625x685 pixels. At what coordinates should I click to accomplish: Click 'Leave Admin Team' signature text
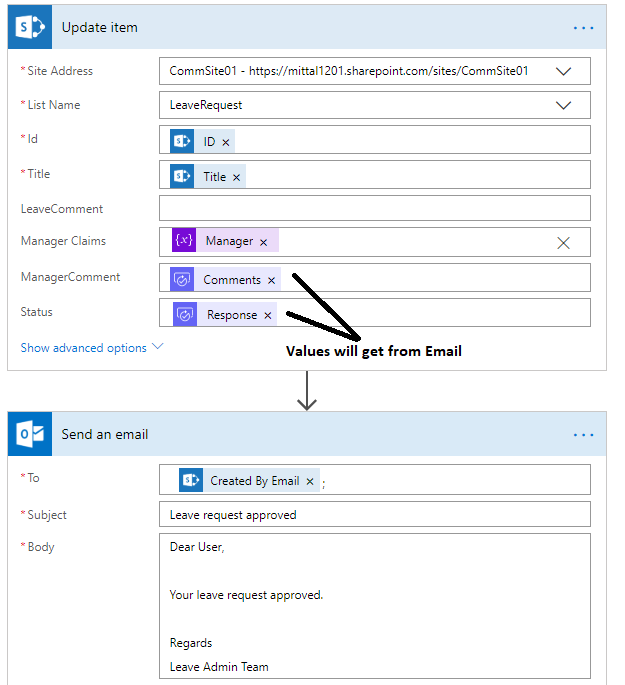219,667
